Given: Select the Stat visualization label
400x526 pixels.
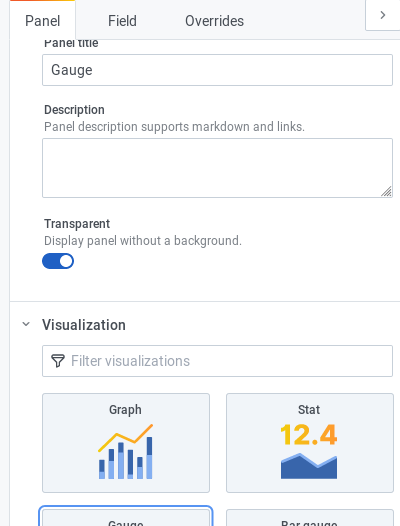Looking at the screenshot, I should pyautogui.click(x=309, y=410).
